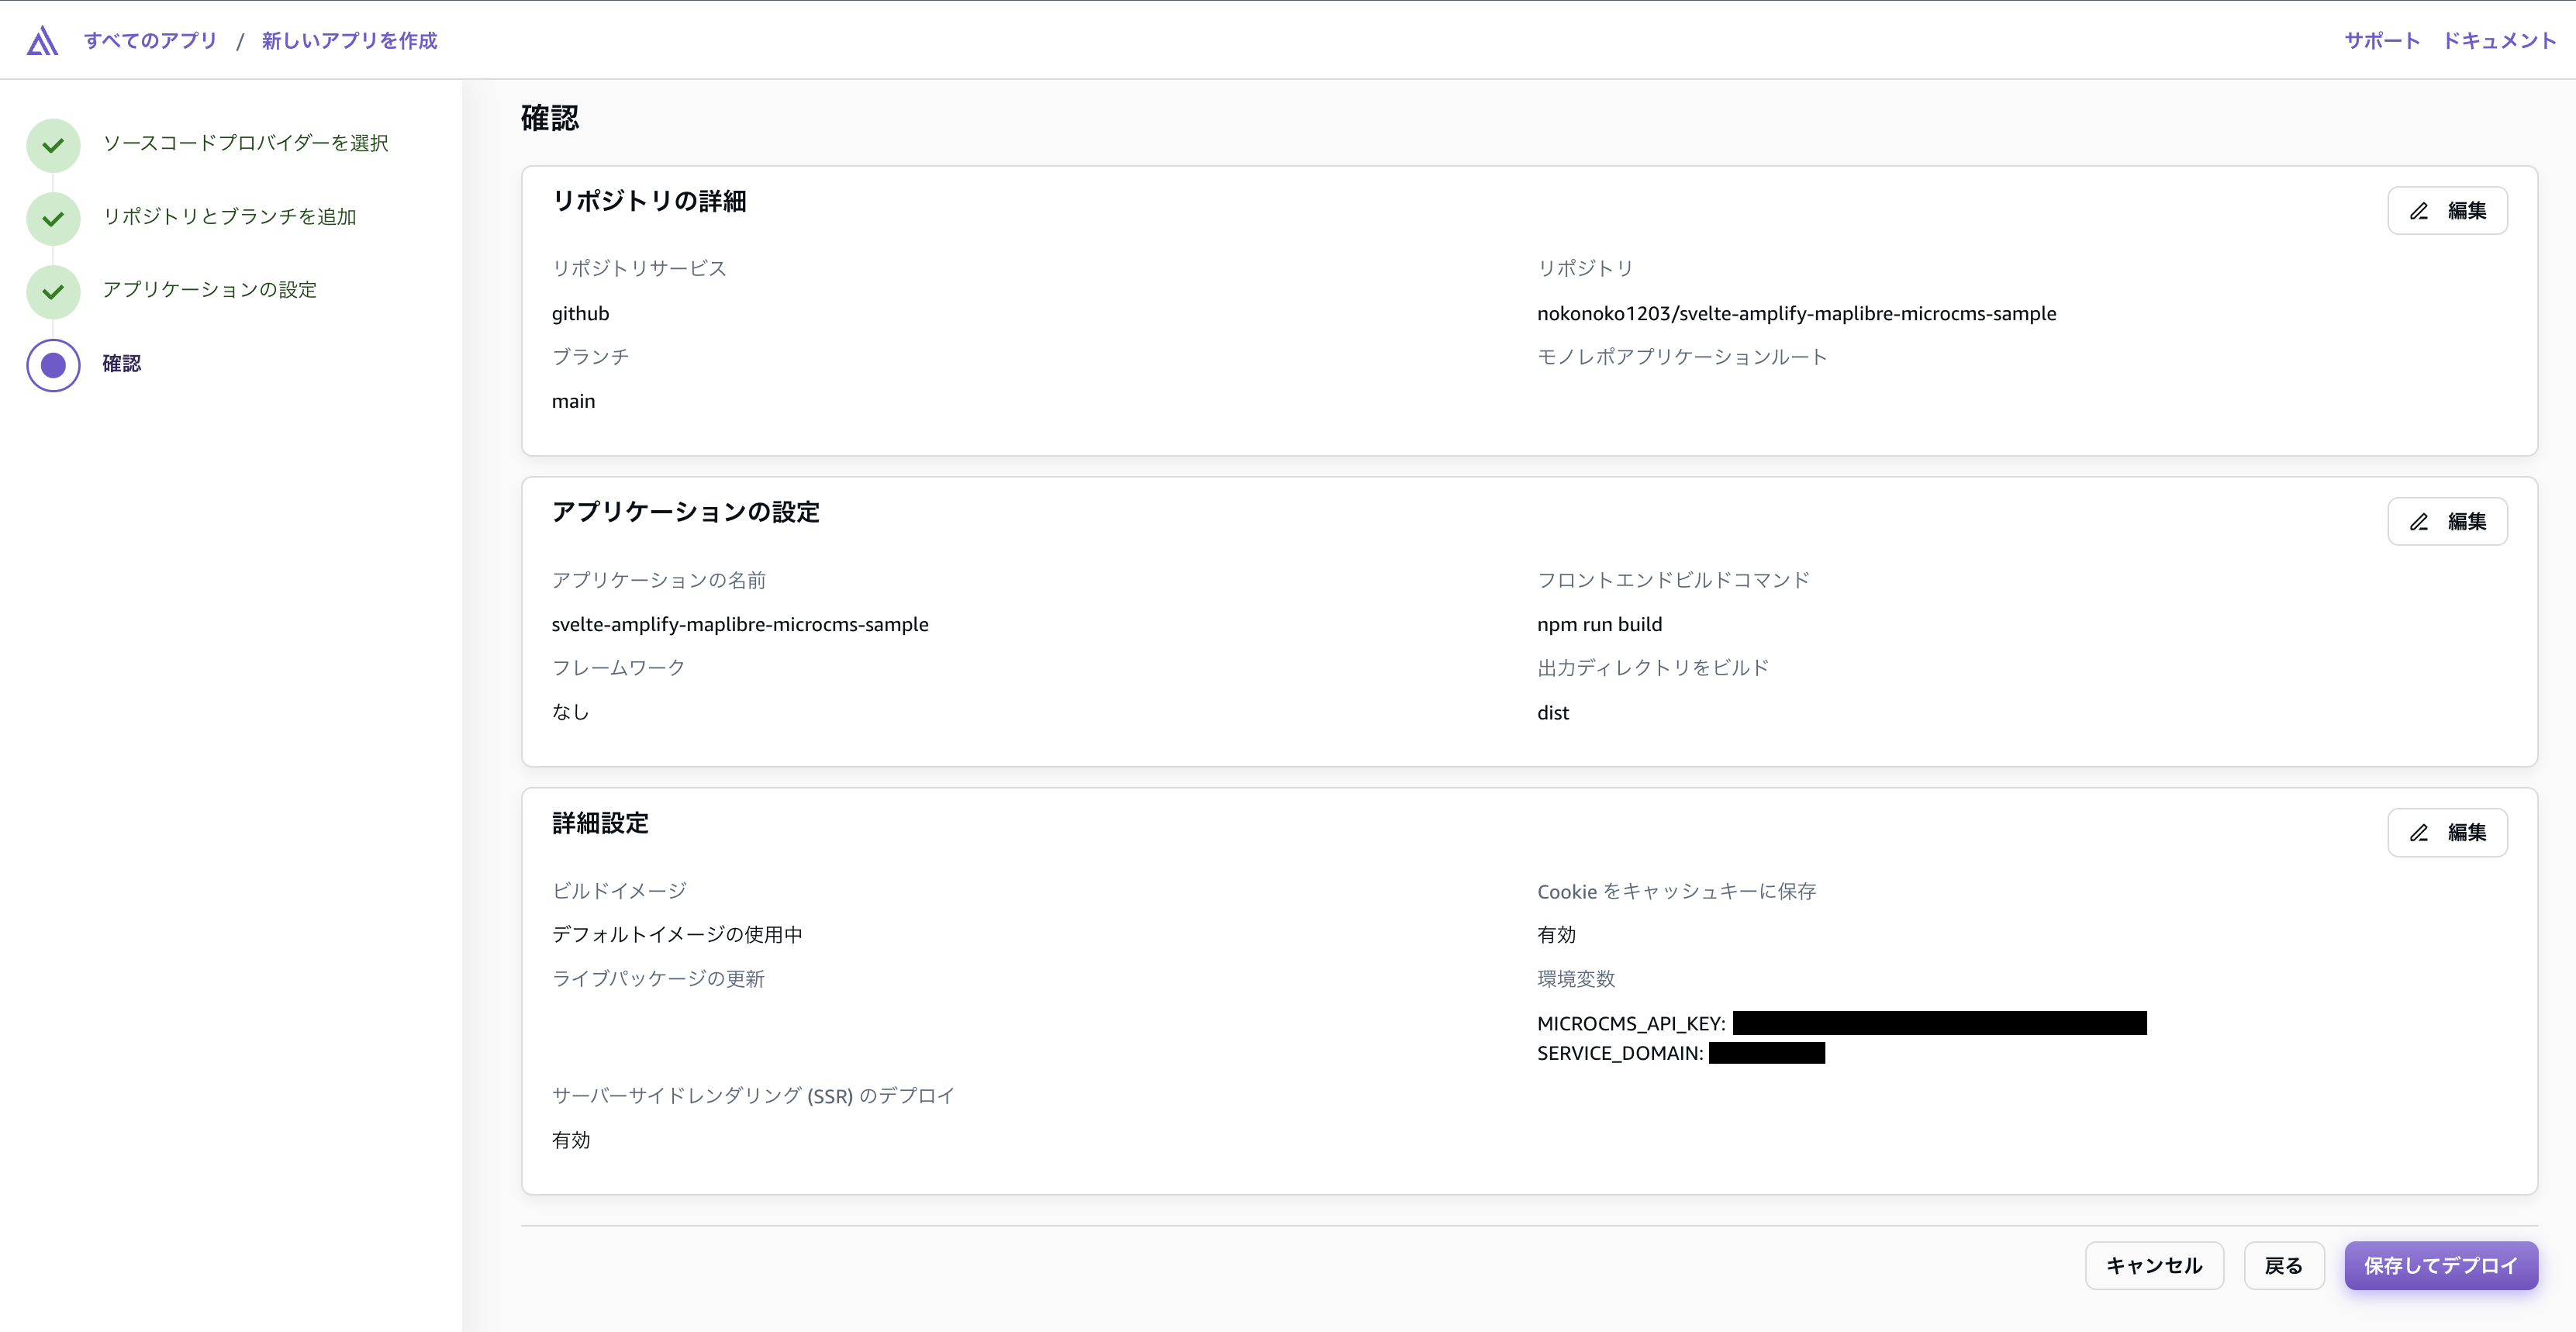
Task: Click the pencil icon in リポジトリの詳細 section
Action: (x=2418, y=211)
